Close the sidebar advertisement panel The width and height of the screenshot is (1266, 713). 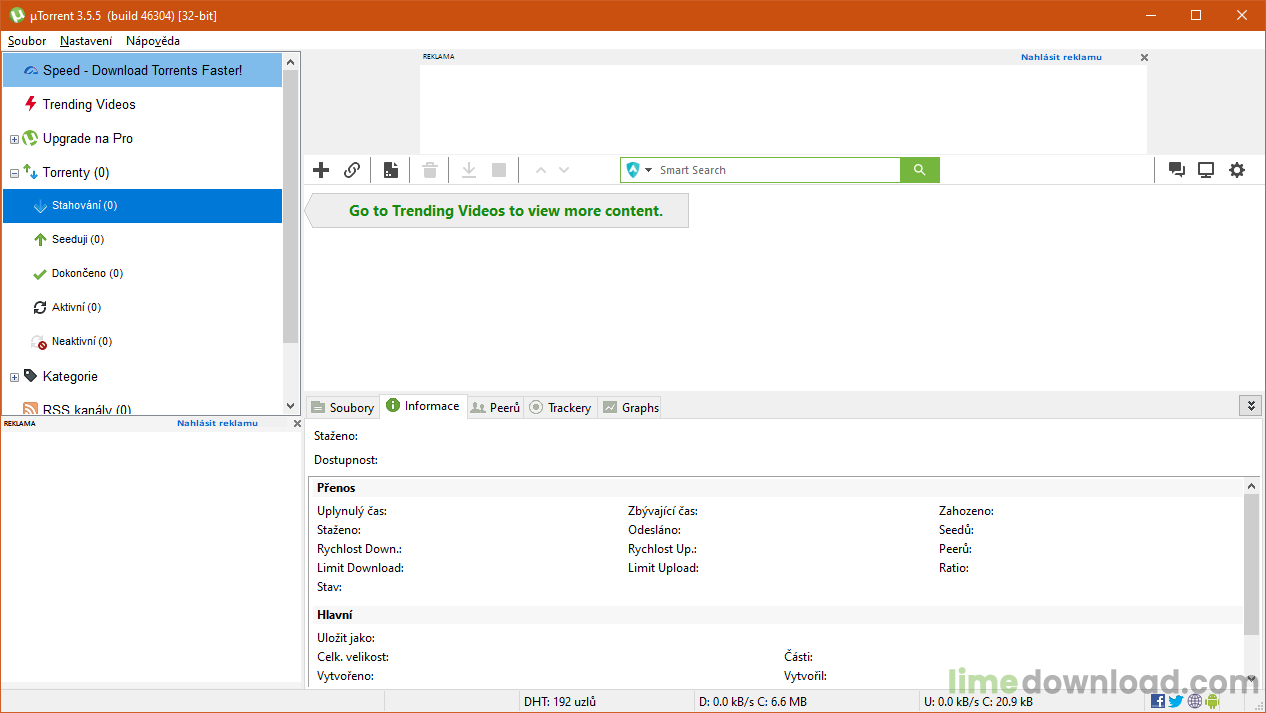pos(297,424)
